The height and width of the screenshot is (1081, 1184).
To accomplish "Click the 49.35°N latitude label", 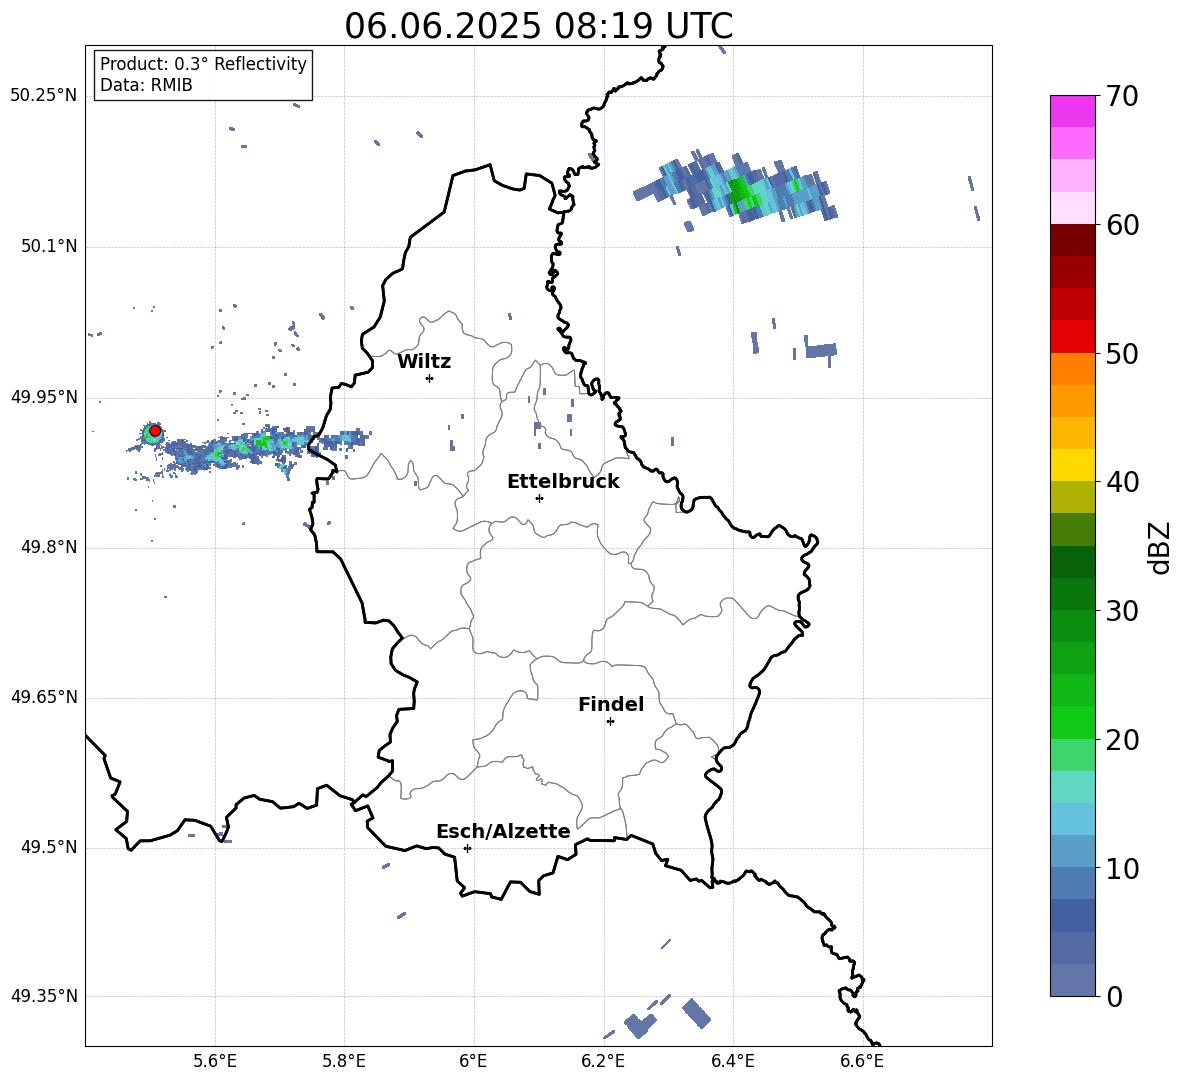I will [x=44, y=996].
